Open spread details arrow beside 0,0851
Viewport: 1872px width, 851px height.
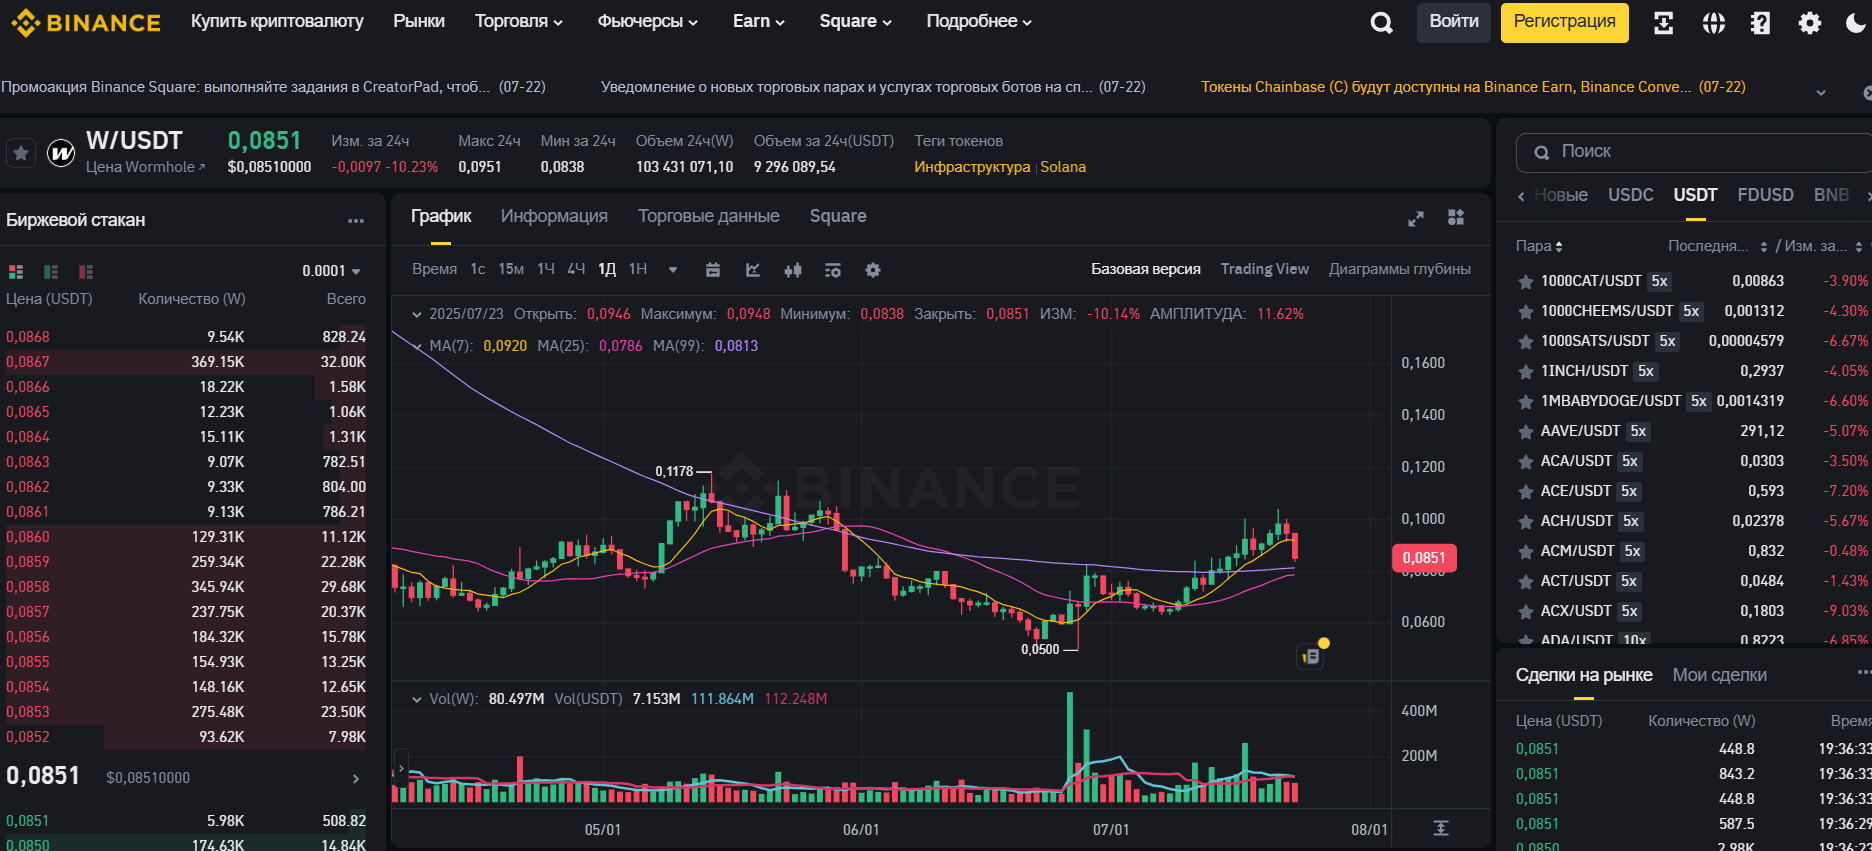pyautogui.click(x=356, y=778)
